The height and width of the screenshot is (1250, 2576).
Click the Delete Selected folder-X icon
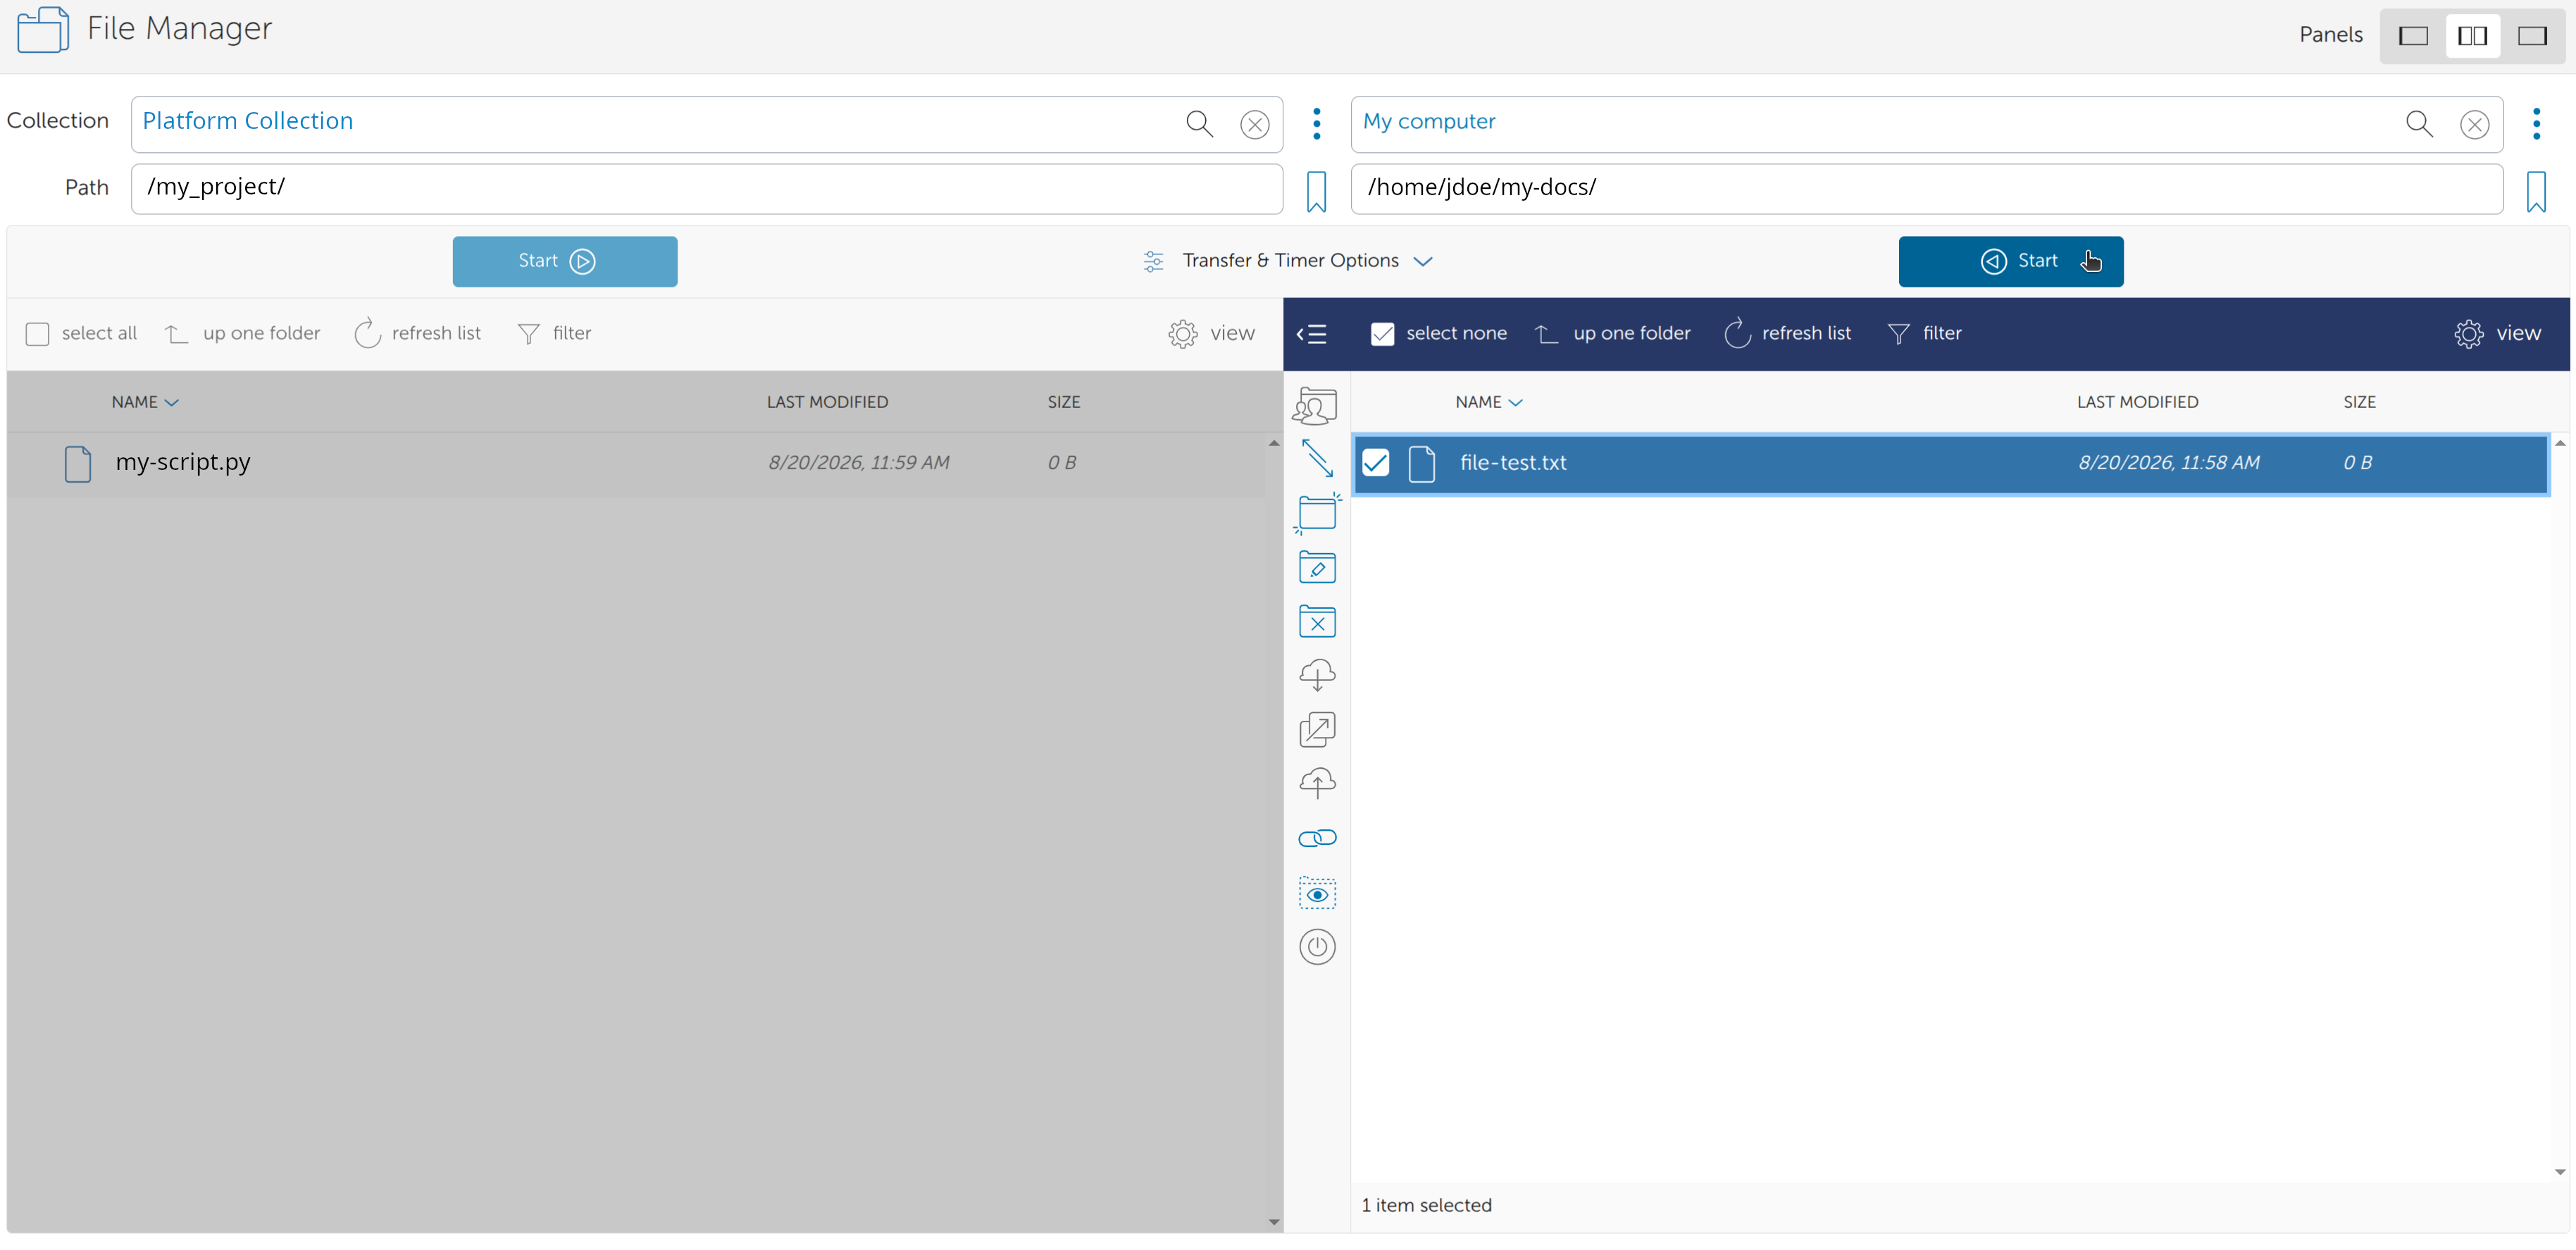tap(1317, 621)
